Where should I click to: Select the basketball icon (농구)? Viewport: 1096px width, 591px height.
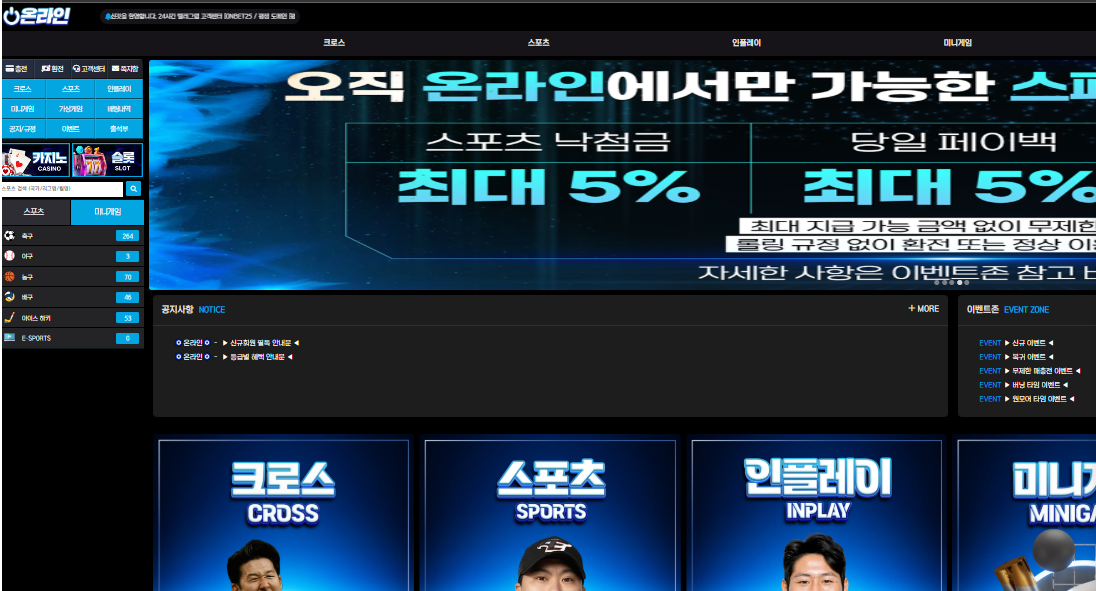pyautogui.click(x=9, y=276)
